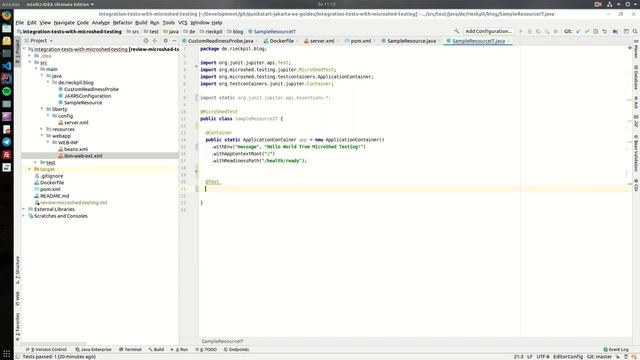
Task: Open the Endpoints tool window
Action: click(x=236, y=349)
